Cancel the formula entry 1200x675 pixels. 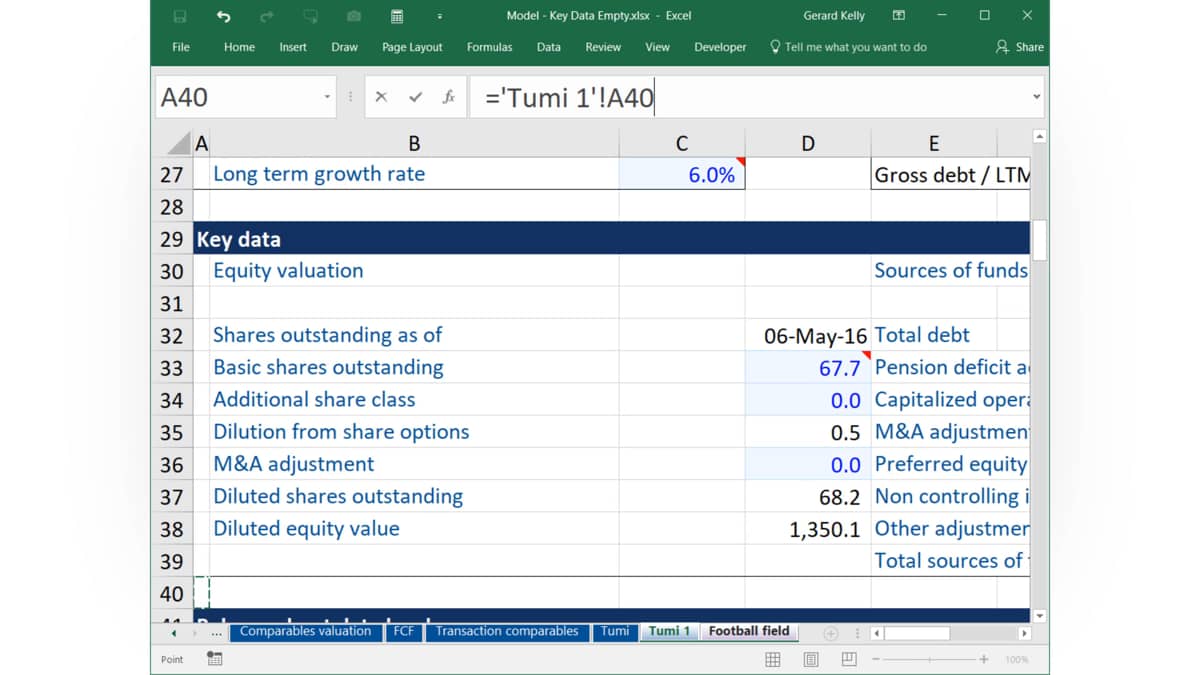point(381,97)
